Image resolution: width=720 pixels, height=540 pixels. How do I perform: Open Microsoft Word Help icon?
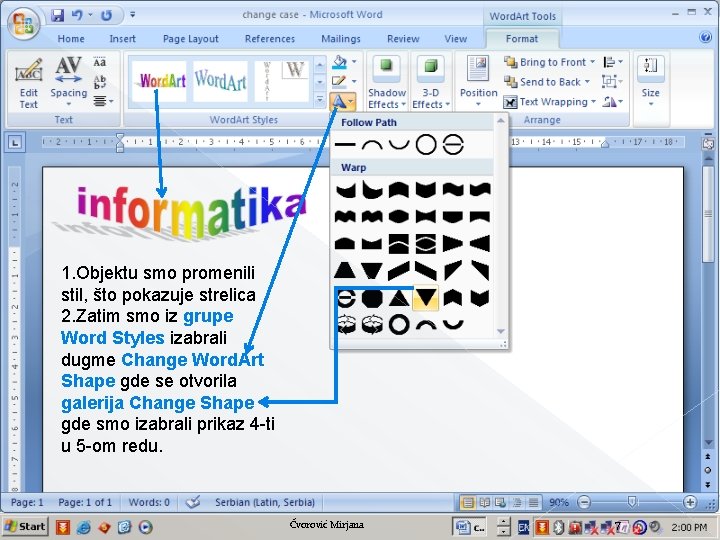click(x=705, y=37)
